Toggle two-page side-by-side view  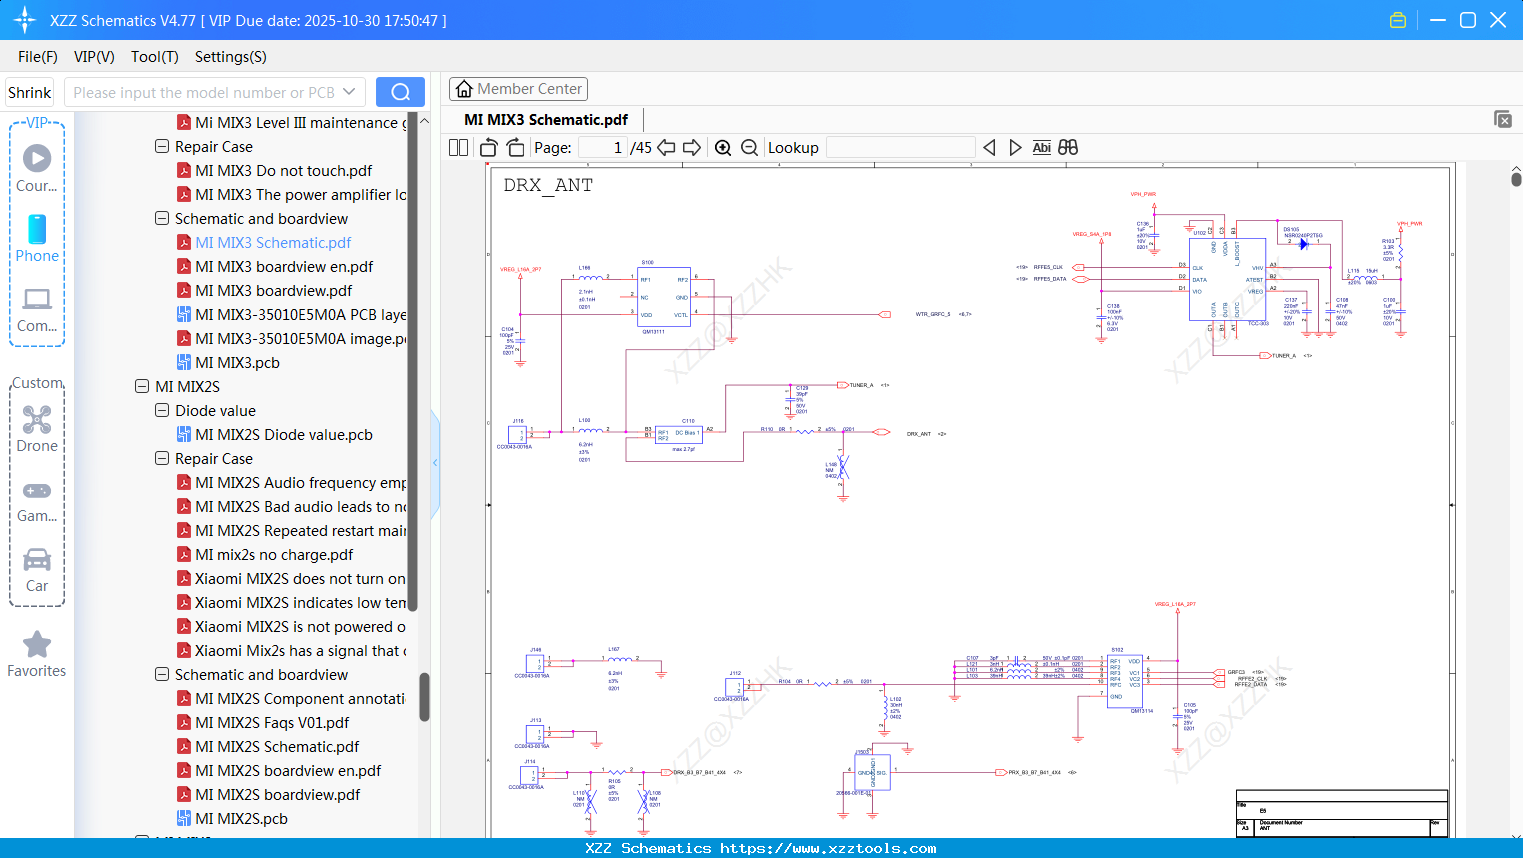(x=458, y=148)
